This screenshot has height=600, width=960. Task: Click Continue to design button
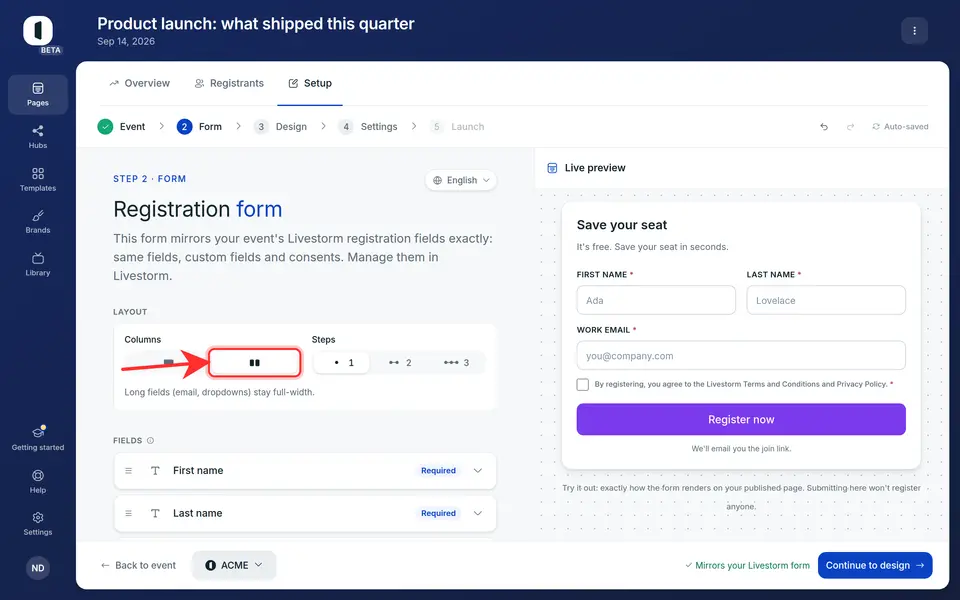pos(875,565)
